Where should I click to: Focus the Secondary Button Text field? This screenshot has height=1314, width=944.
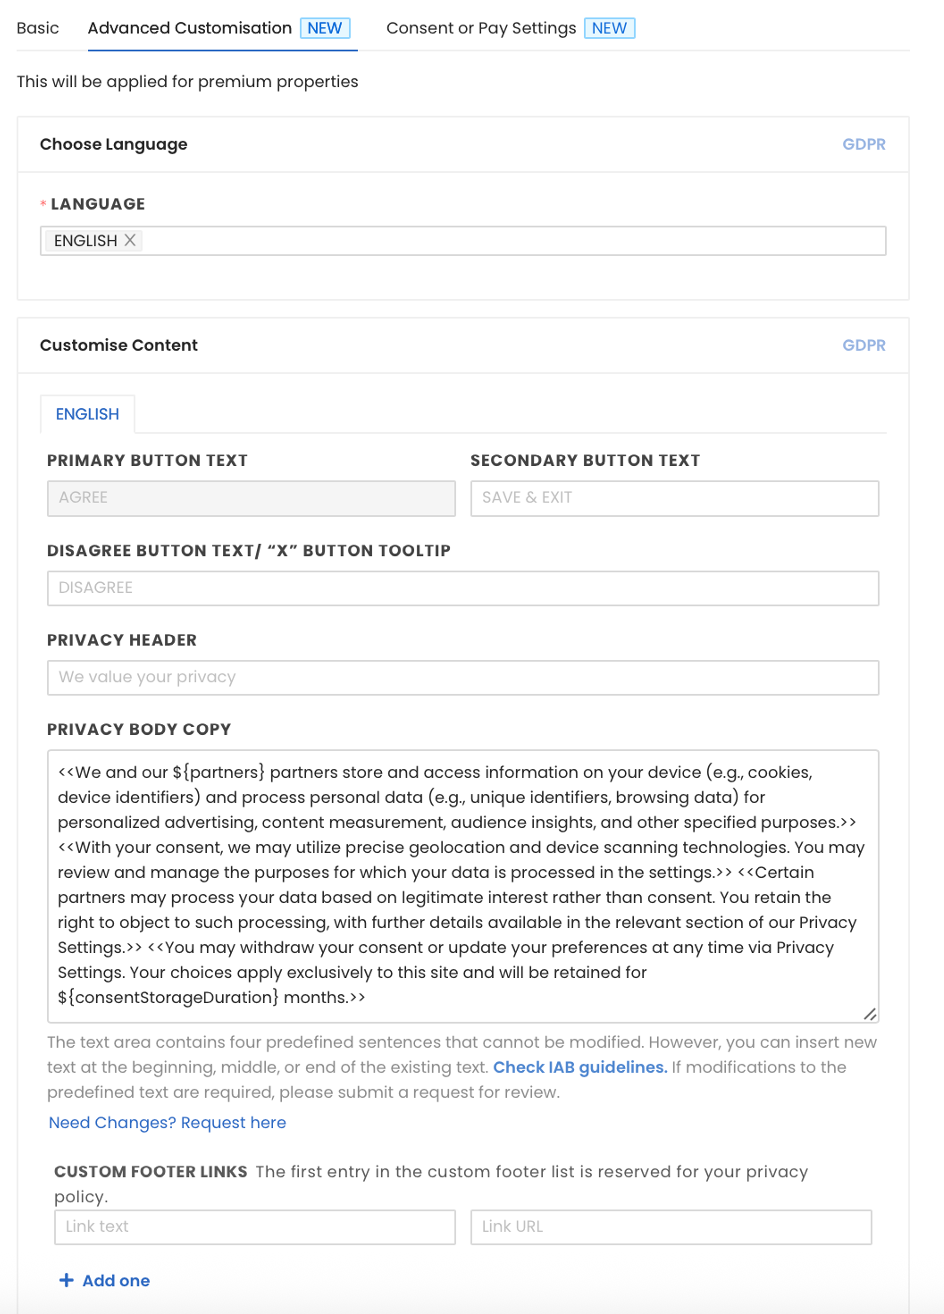pyautogui.click(x=674, y=498)
